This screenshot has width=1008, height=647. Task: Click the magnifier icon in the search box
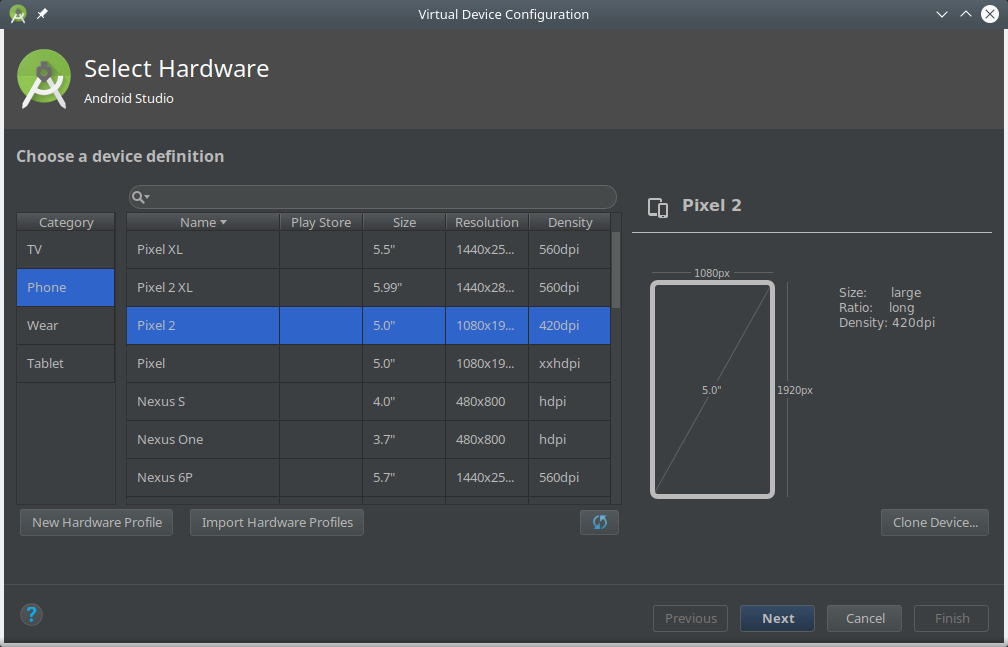pos(139,196)
